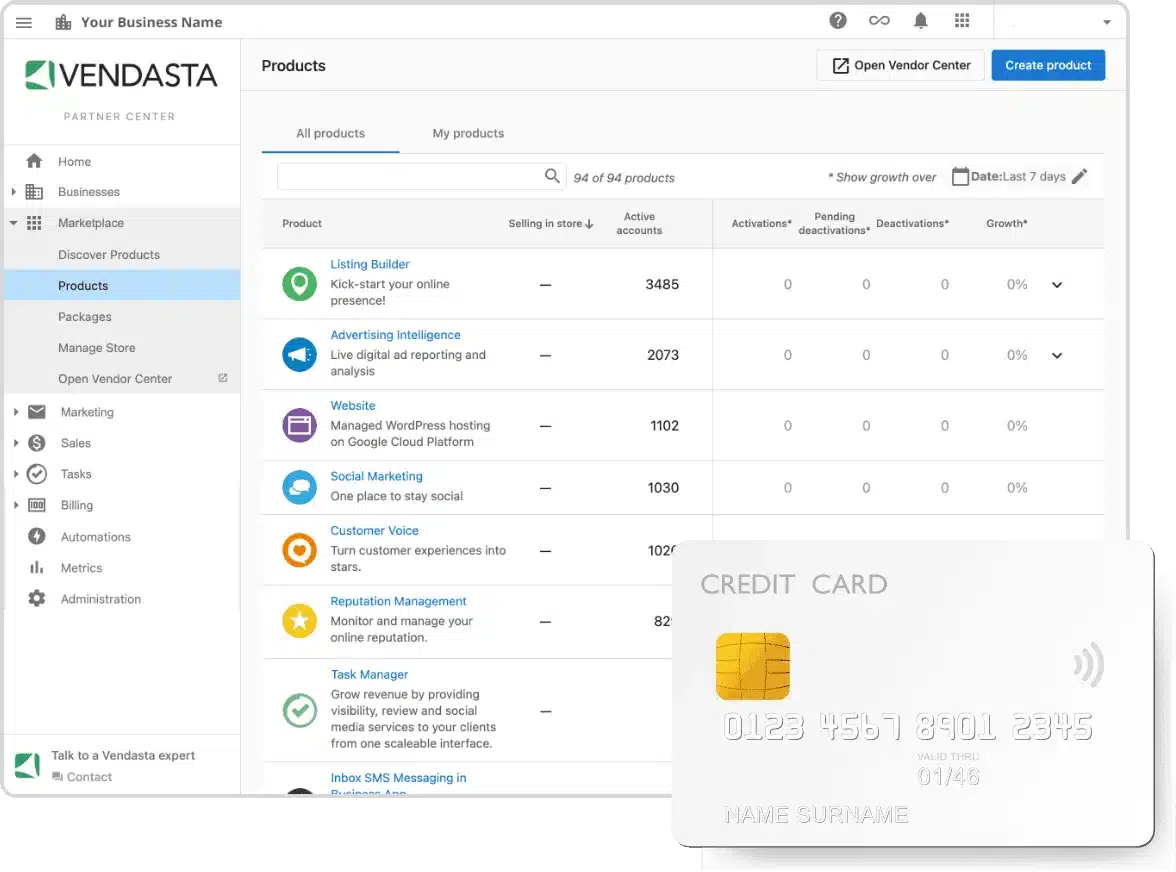
Task: Open the notifications bell
Action: click(x=920, y=21)
